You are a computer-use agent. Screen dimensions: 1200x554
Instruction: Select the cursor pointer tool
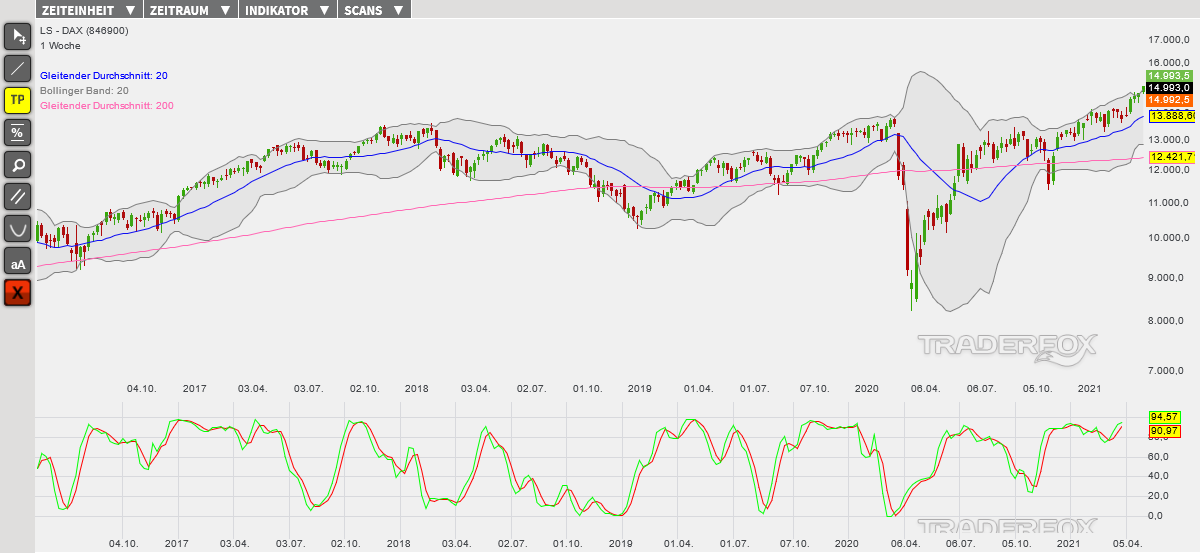tap(18, 37)
